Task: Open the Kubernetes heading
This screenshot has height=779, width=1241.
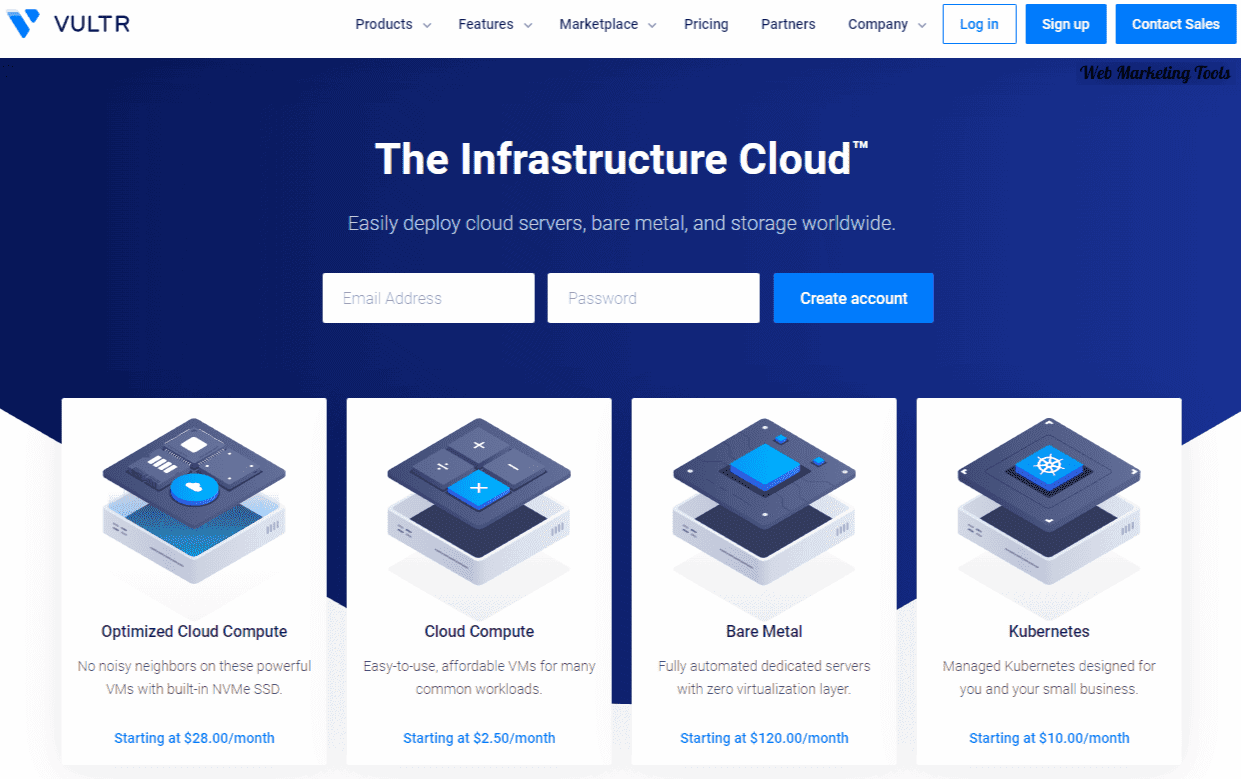Action: click(1049, 631)
